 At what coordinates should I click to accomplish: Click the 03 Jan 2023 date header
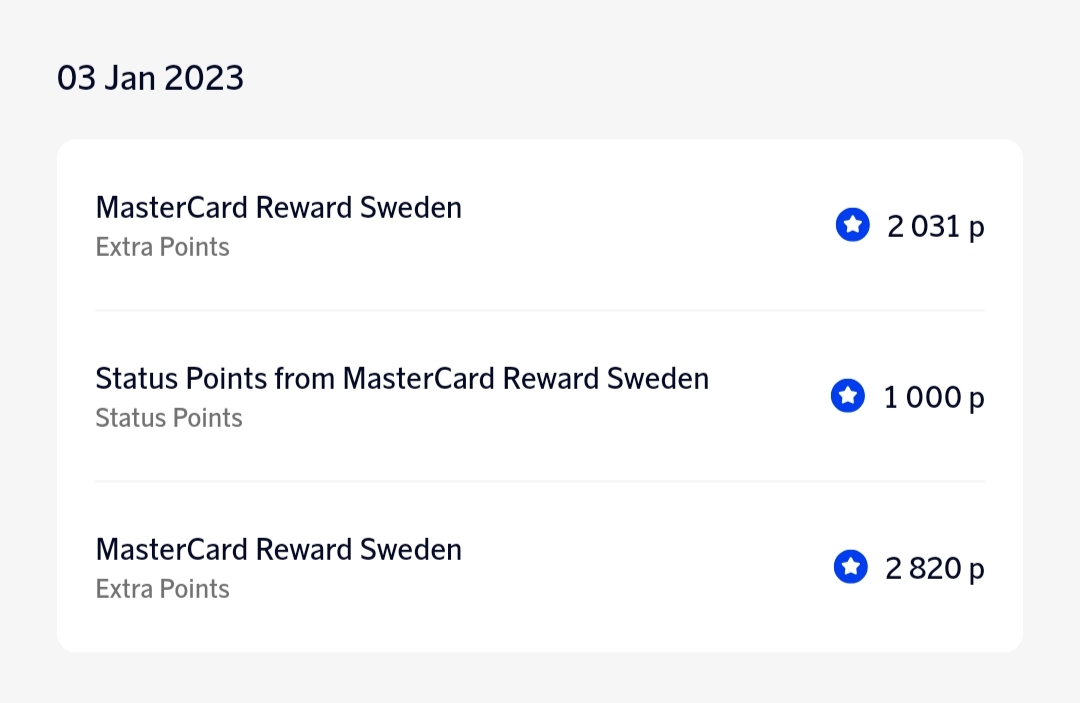tap(150, 78)
